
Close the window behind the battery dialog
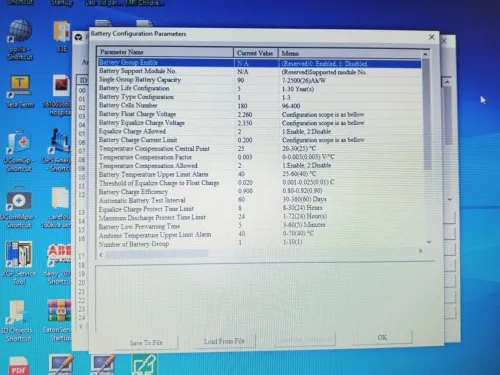(444, 41)
